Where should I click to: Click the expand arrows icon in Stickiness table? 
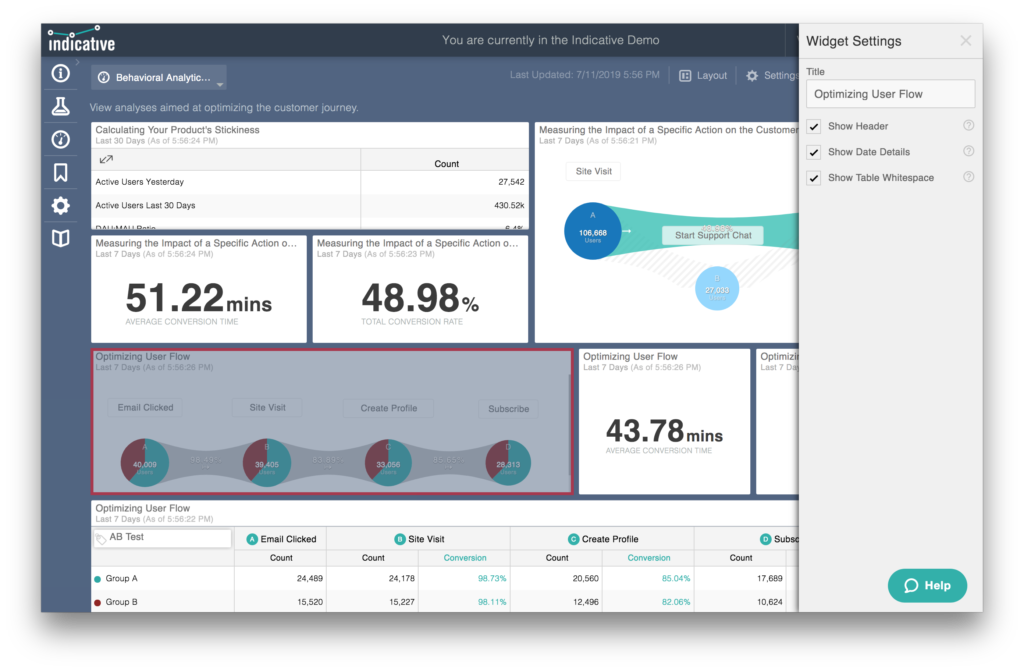(x=106, y=159)
